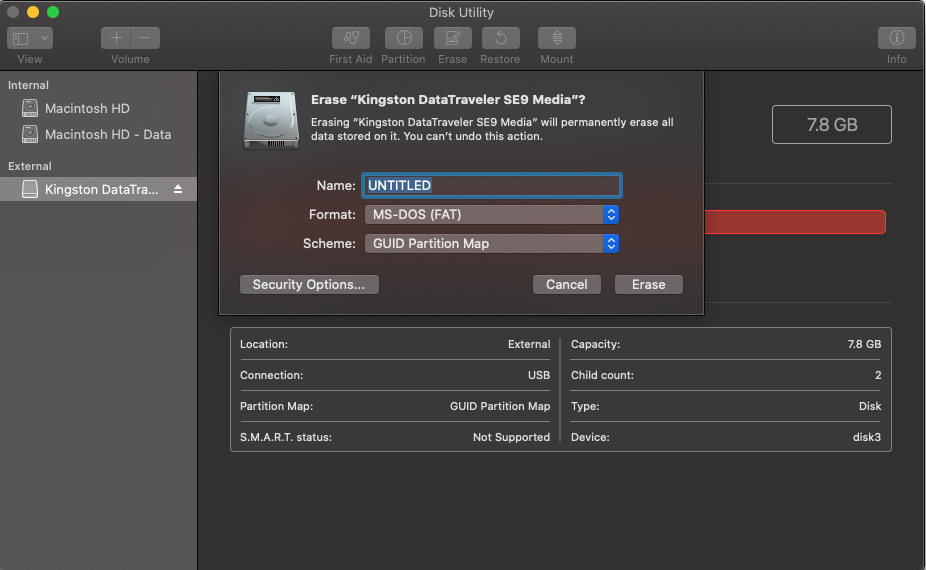The height and width of the screenshot is (570, 926).
Task: Click the Location External value
Action: (529, 344)
